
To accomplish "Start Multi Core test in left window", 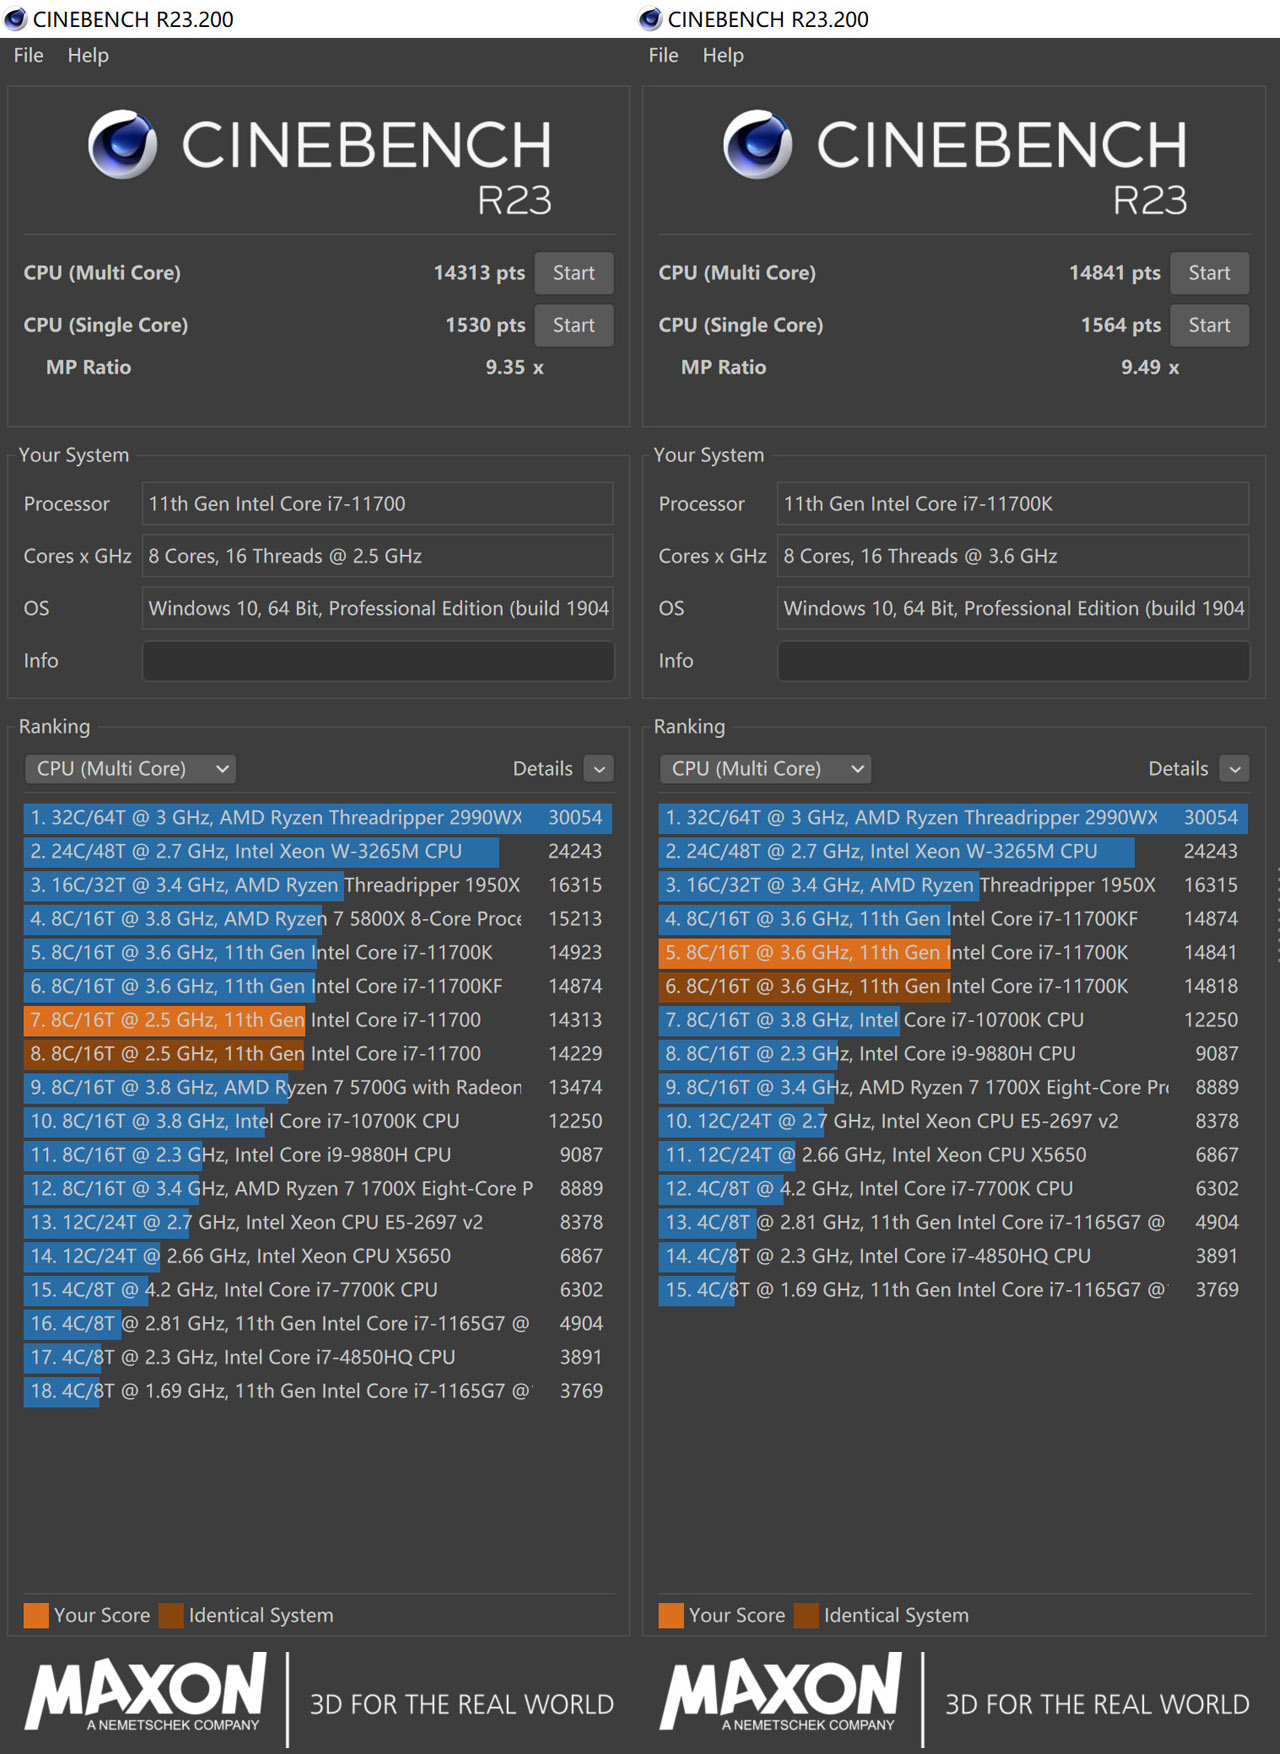I will [574, 273].
